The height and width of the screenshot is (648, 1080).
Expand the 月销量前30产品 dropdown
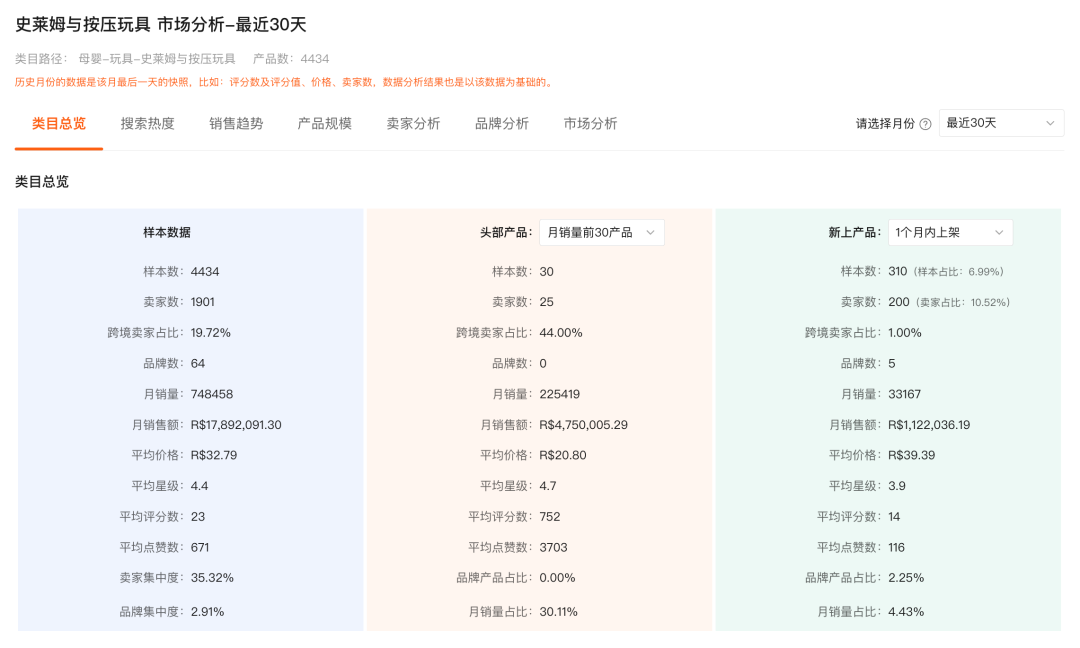(601, 233)
